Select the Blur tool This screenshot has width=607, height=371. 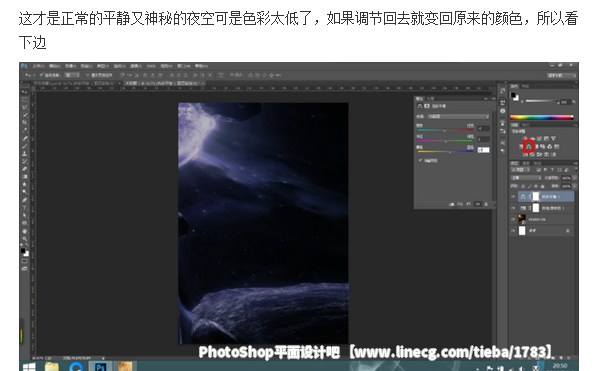(25, 184)
